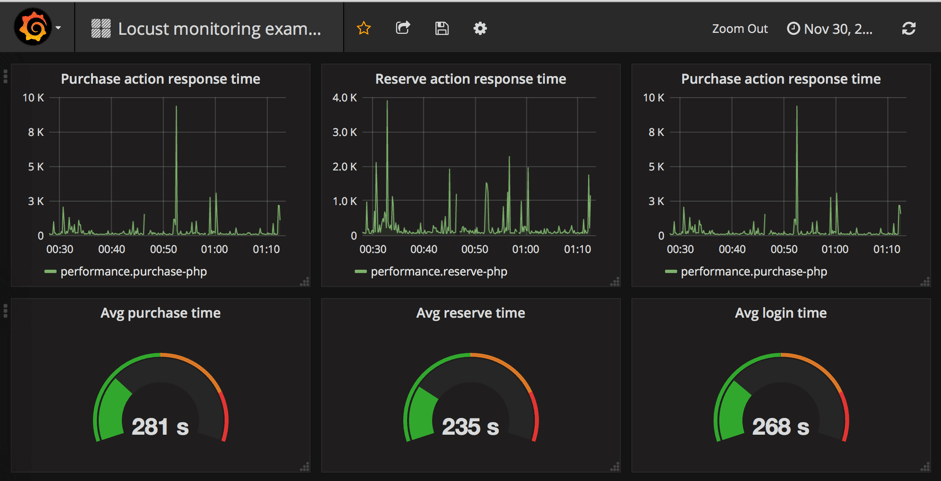Click the tallest spike in first Purchase graph
Viewport: 941px width, 481px height.
click(176, 107)
